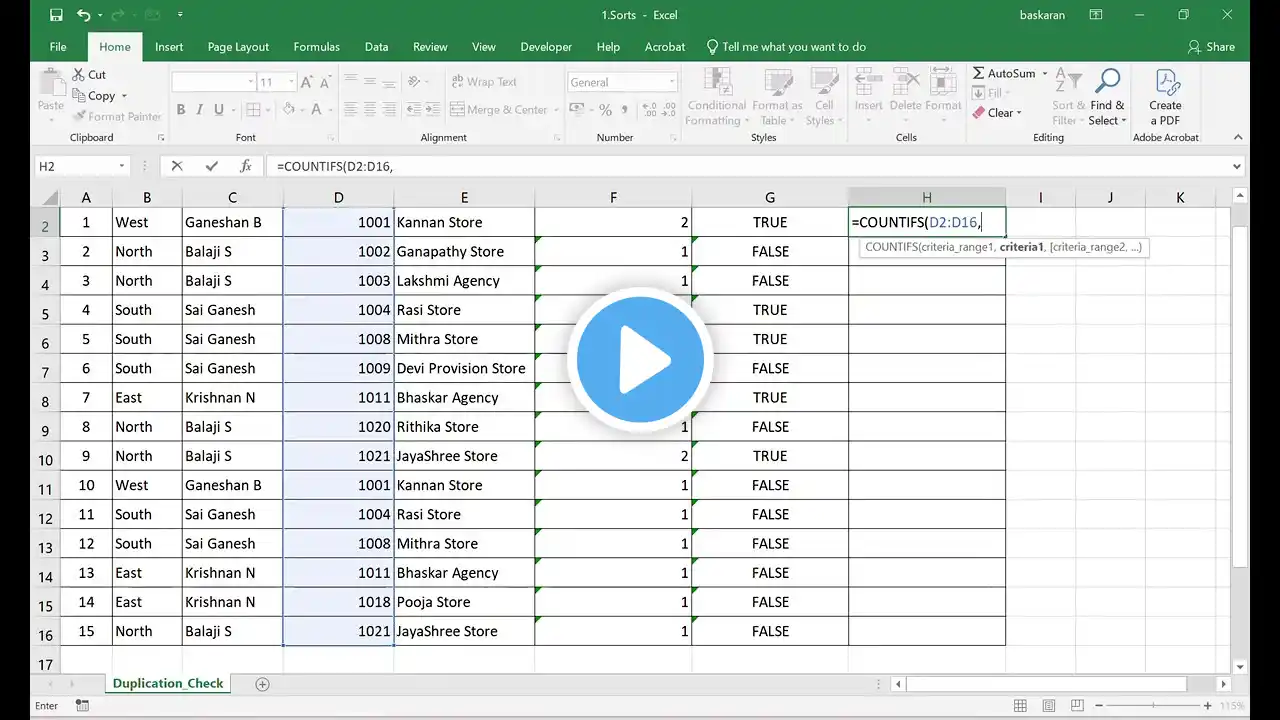Cancel the formula entry with X icon
Image resolution: width=1280 pixels, height=720 pixels.
click(x=177, y=167)
